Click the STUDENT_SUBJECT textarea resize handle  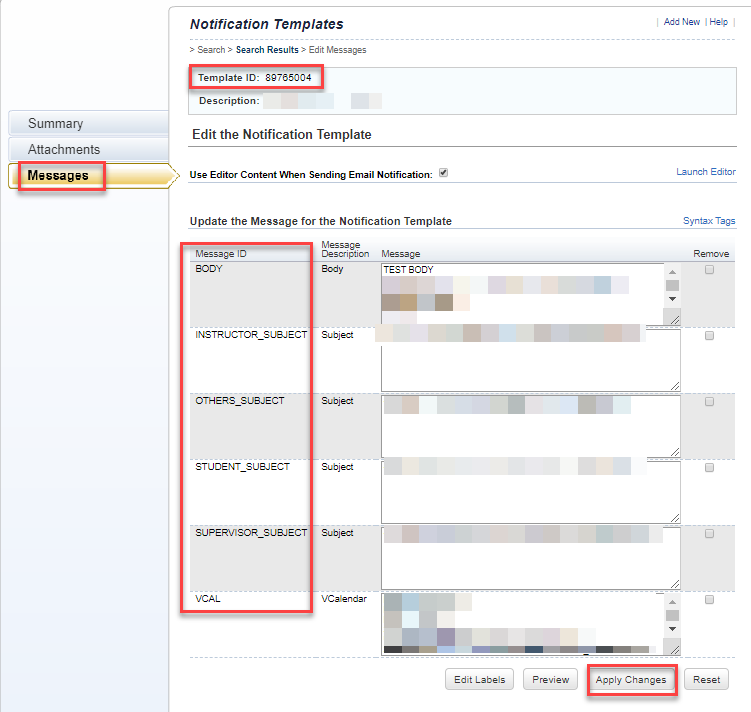[x=674, y=518]
